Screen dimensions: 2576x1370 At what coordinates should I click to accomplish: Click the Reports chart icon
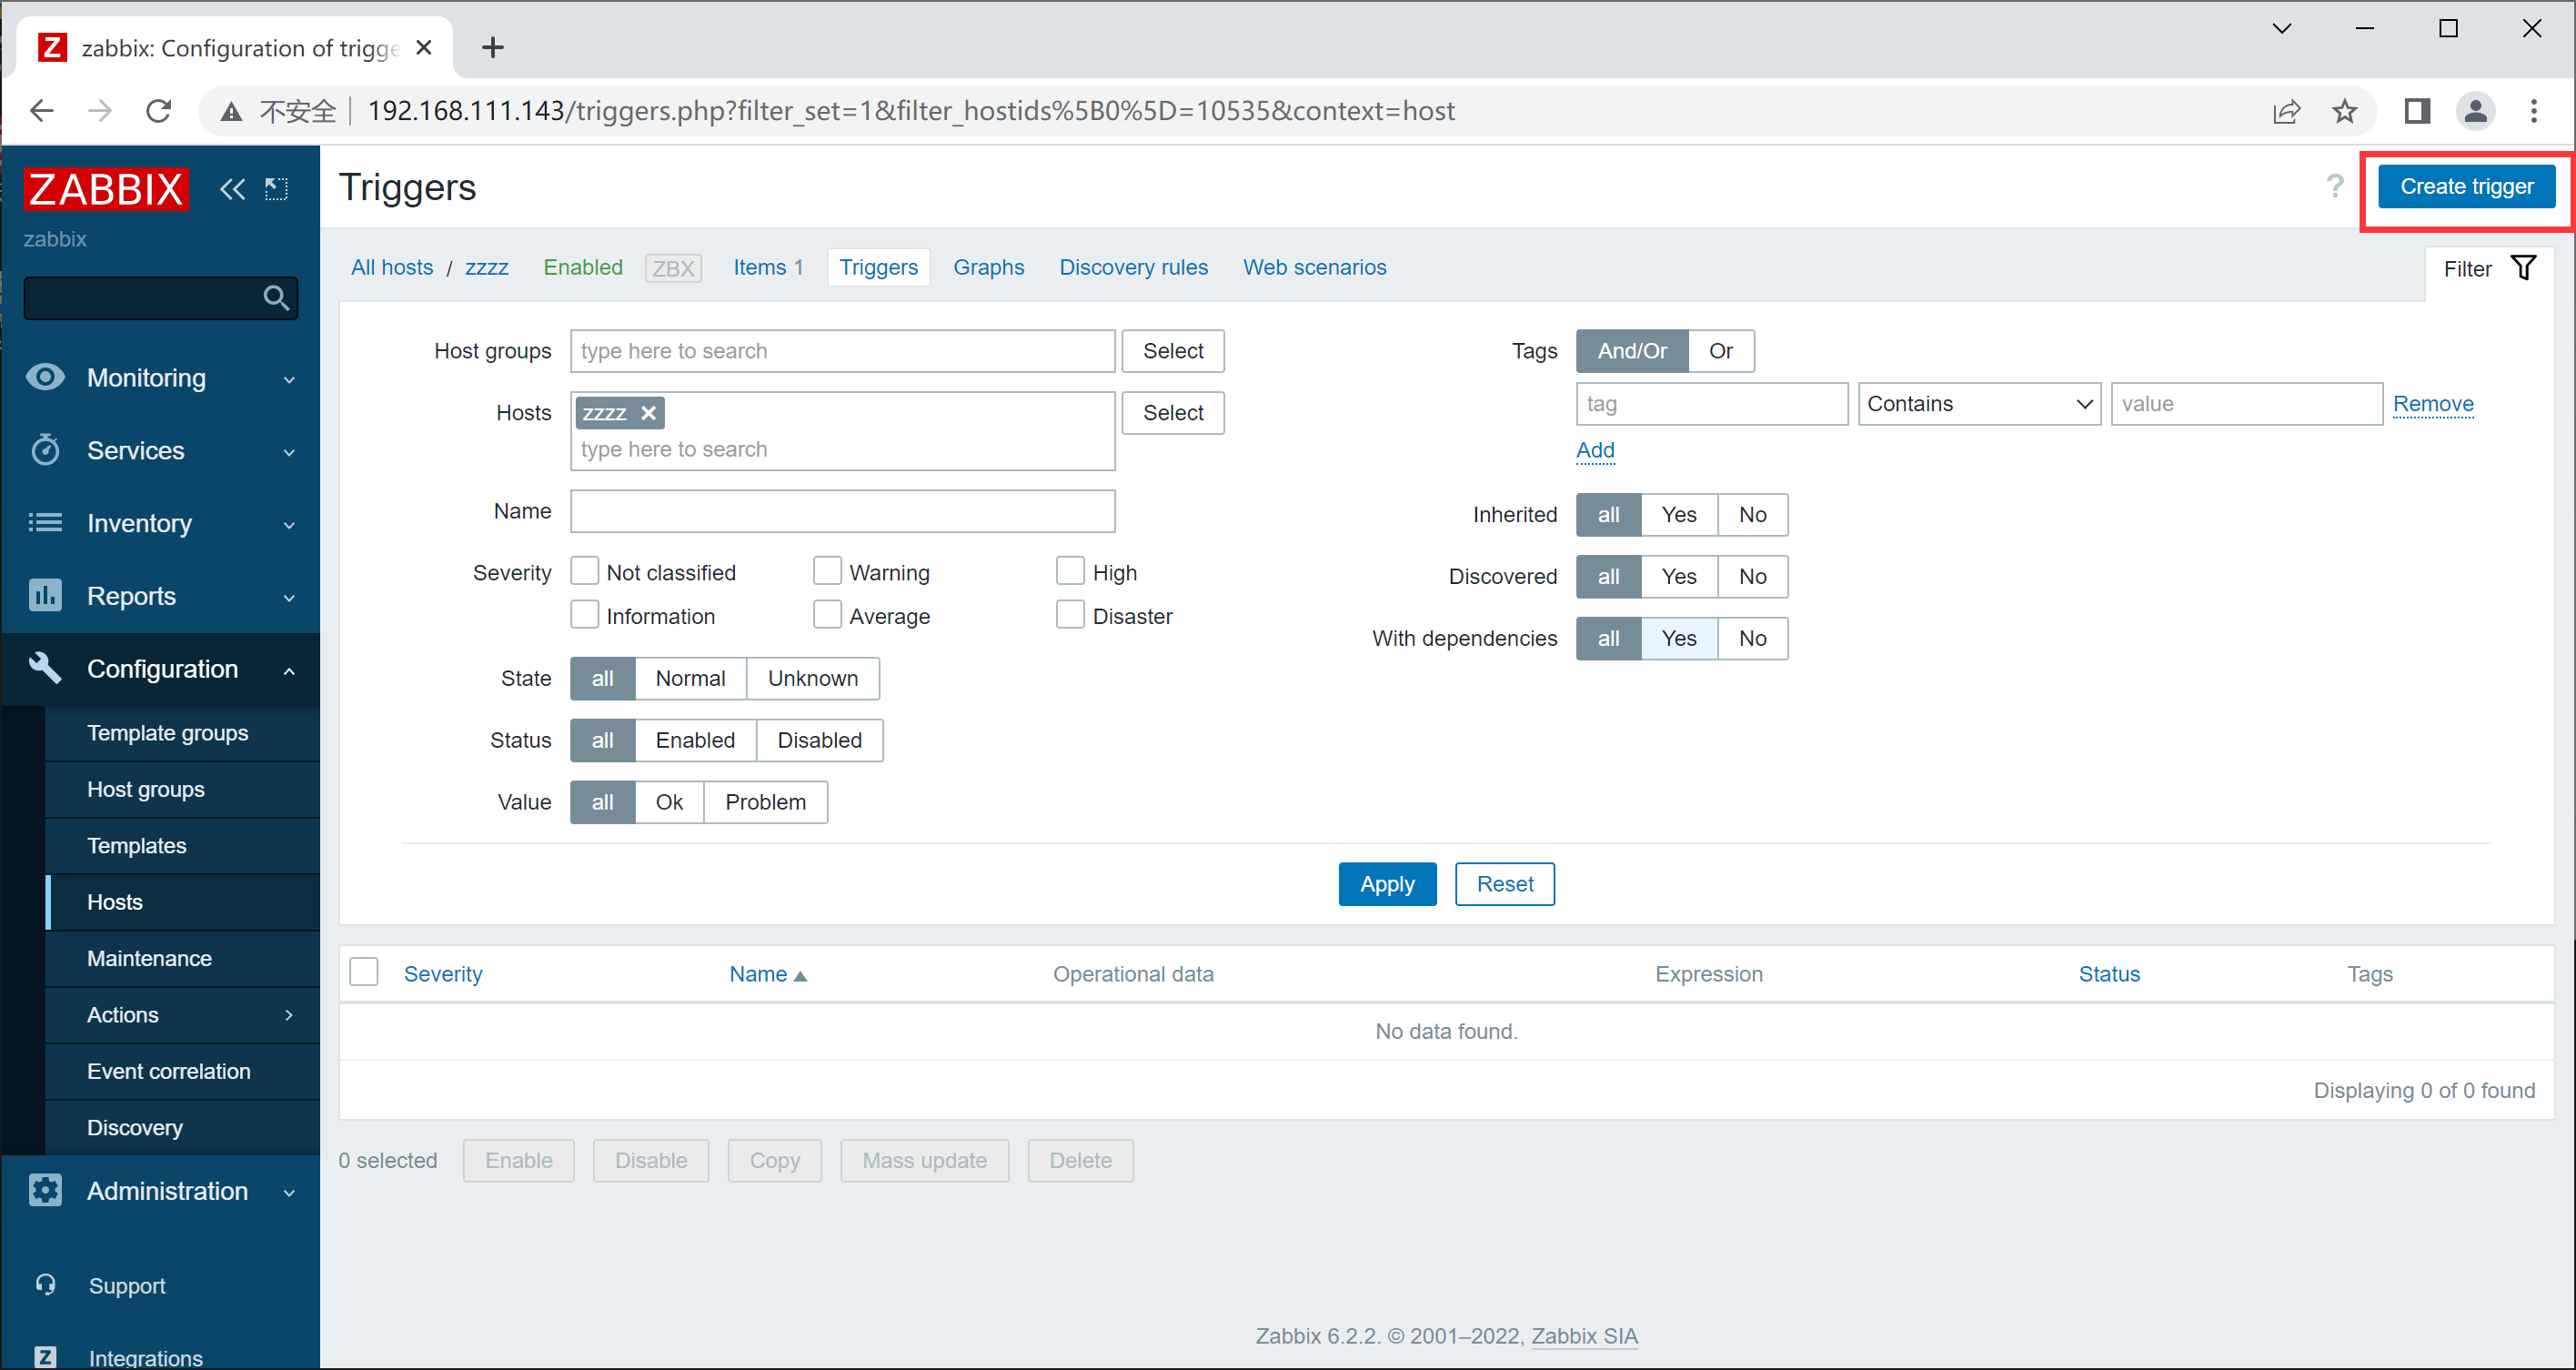45,595
